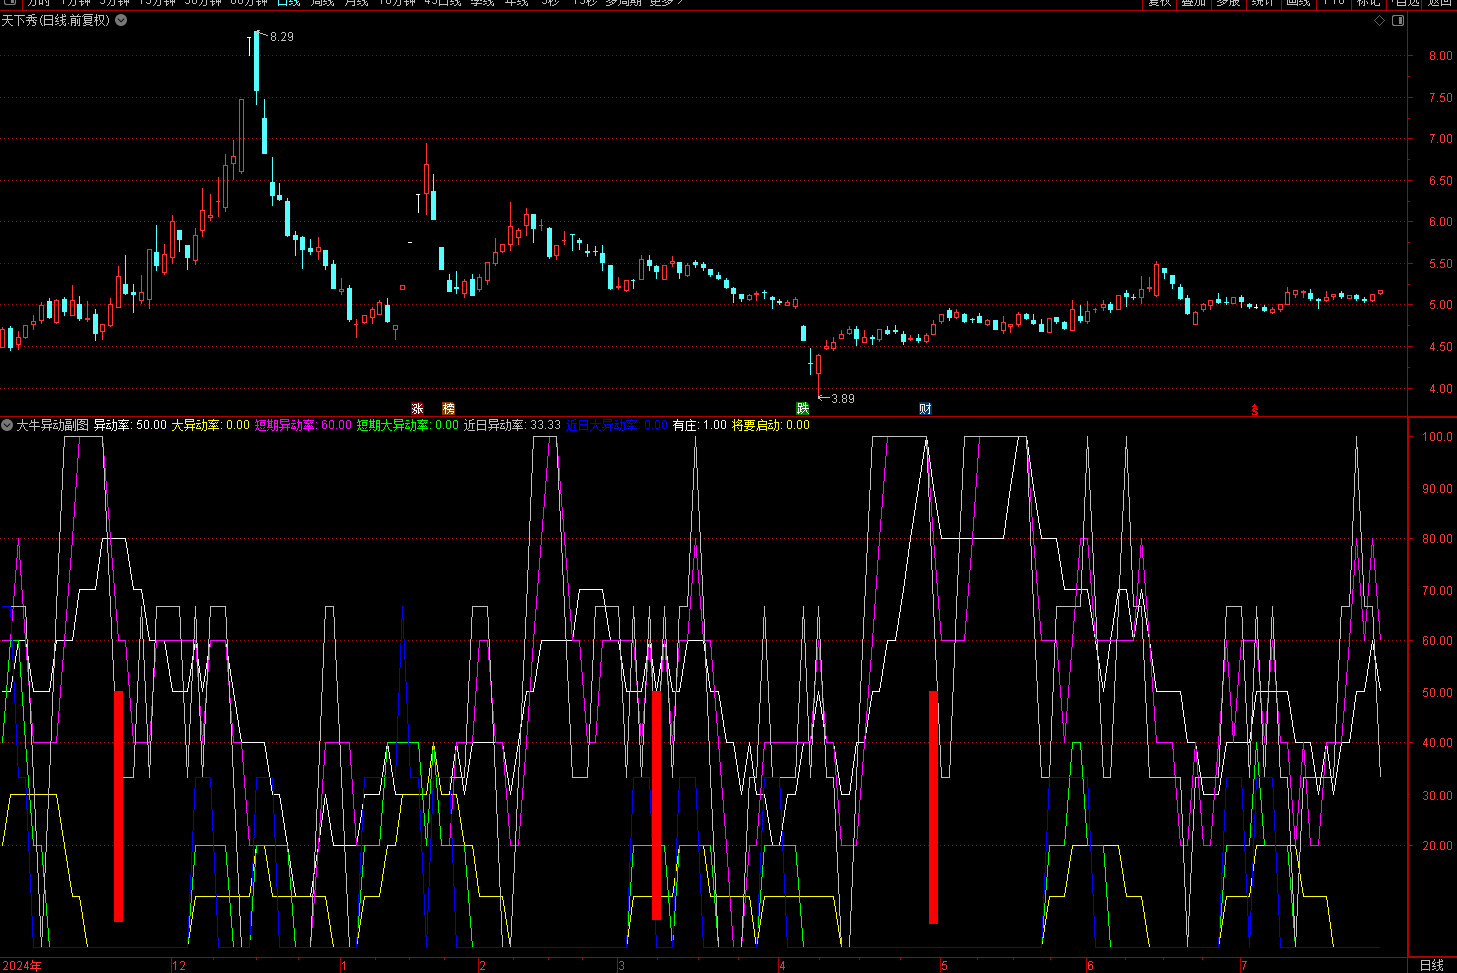The width and height of the screenshot is (1457, 973).
Task: Click the 2024年 timeline label on the axis
Action: coord(22,965)
